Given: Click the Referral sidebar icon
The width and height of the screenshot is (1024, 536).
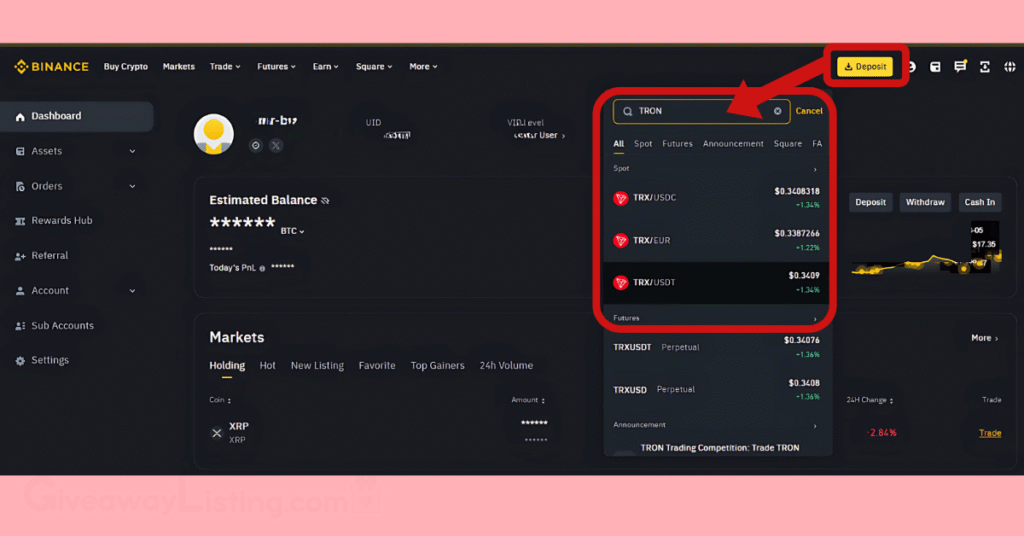Looking at the screenshot, I should [20, 256].
